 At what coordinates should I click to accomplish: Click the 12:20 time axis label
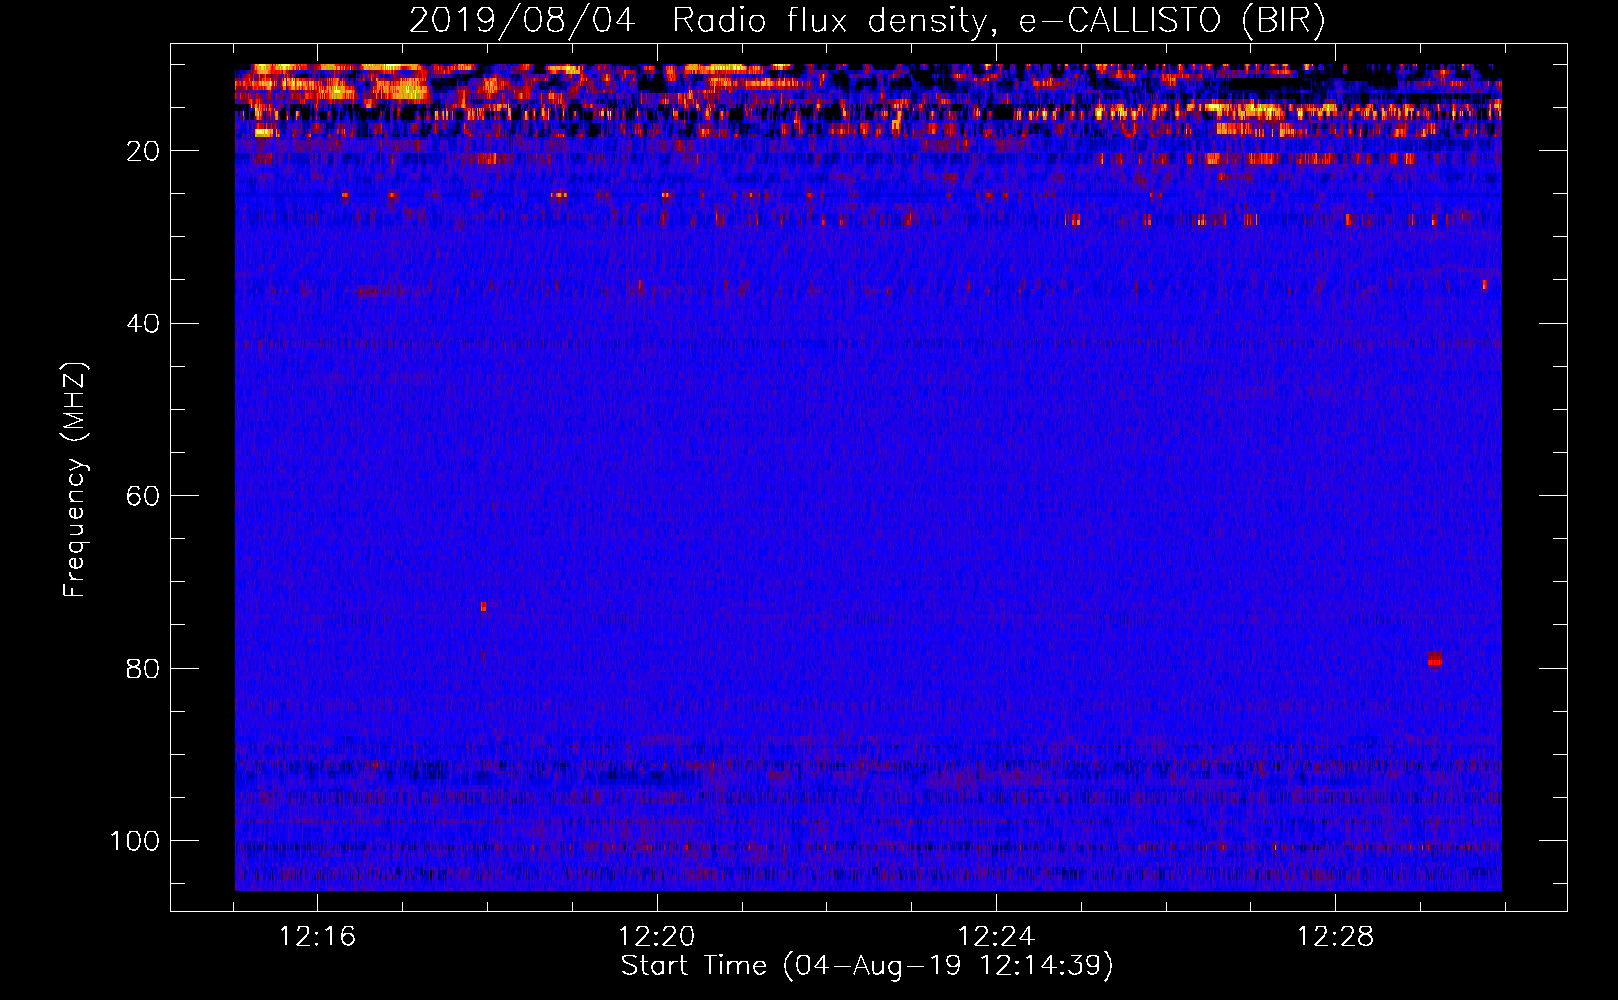coord(656,937)
